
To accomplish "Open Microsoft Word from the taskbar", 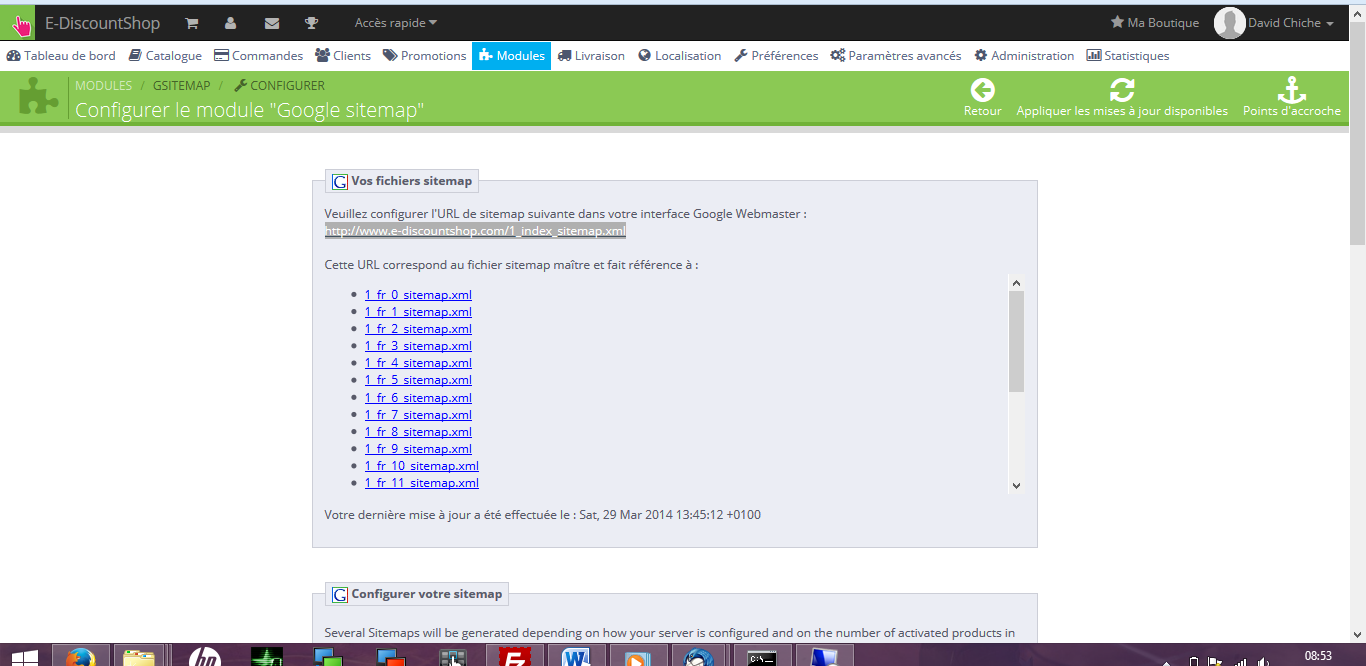I will coord(576,657).
